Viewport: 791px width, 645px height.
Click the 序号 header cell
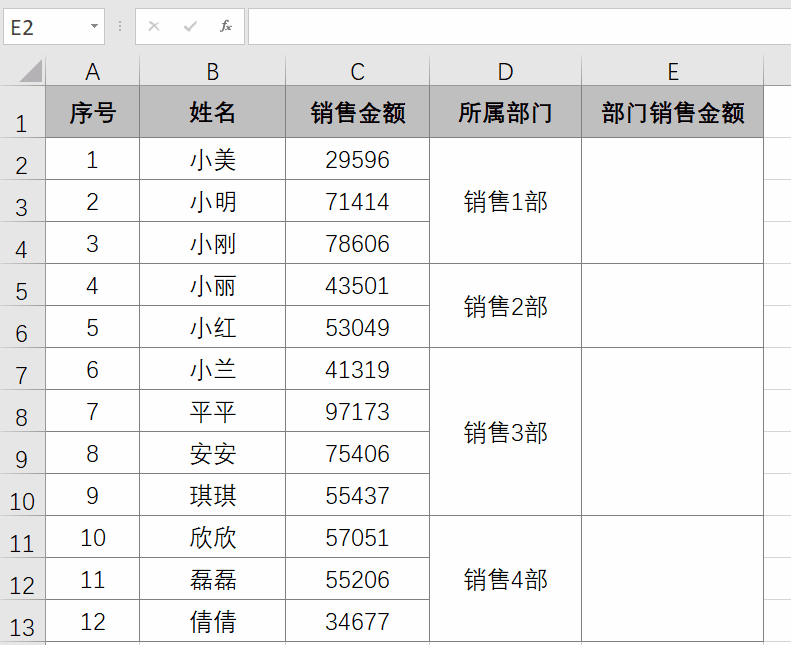click(92, 112)
